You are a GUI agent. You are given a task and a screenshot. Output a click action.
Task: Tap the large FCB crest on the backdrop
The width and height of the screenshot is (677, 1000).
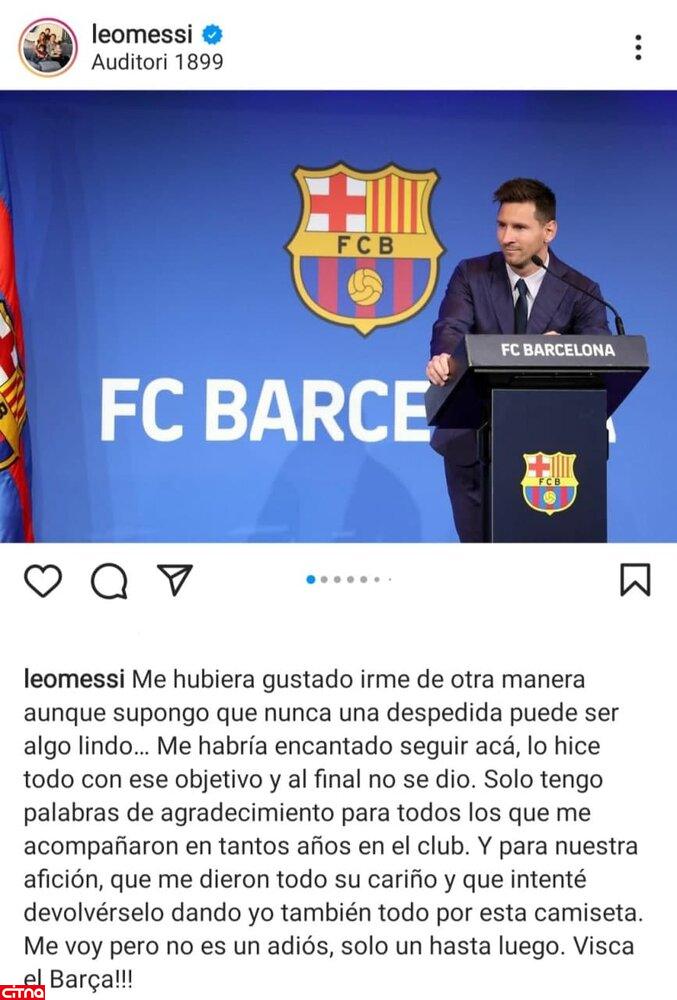click(x=364, y=247)
